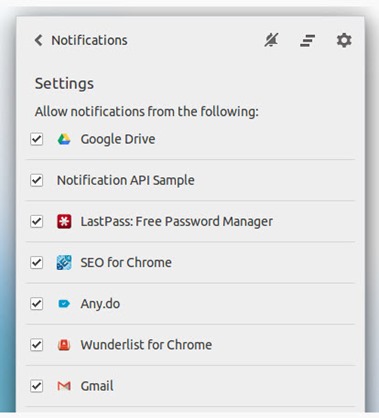379x418 pixels.
Task: Toggle Wunderlist for Chrome checkbox
Action: (37, 345)
